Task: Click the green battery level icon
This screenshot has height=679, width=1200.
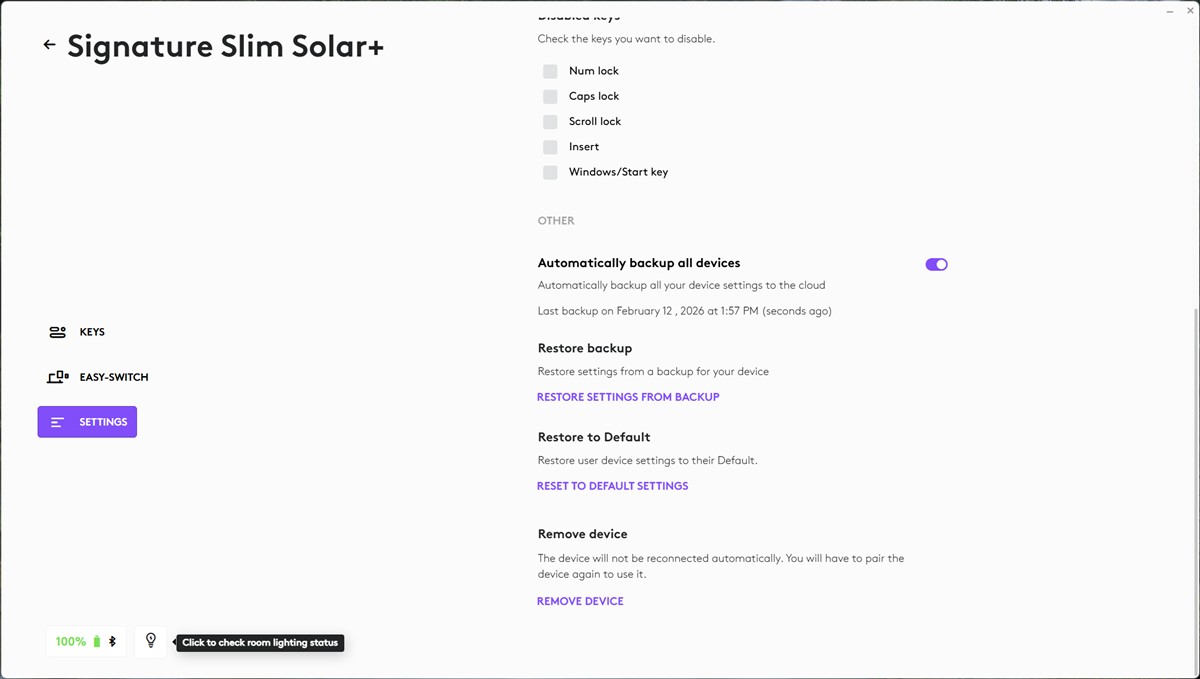Action: [x=97, y=642]
